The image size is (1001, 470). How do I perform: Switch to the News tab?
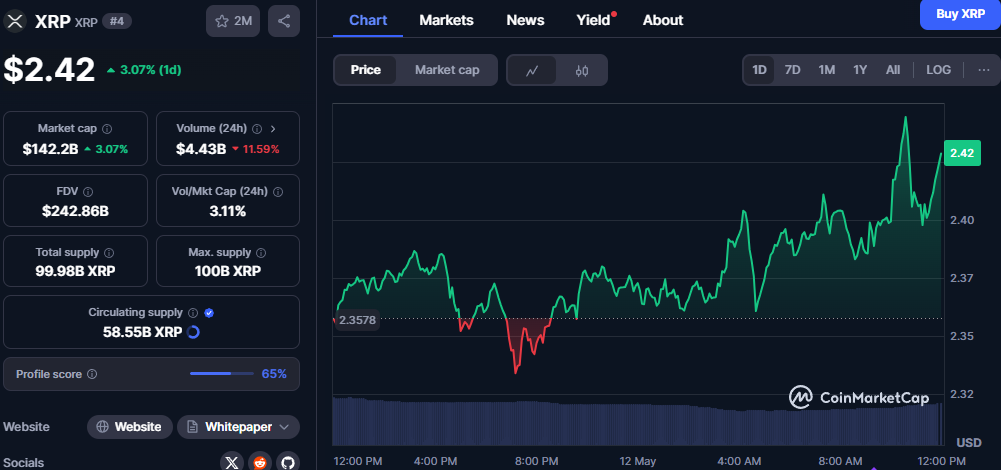525,20
